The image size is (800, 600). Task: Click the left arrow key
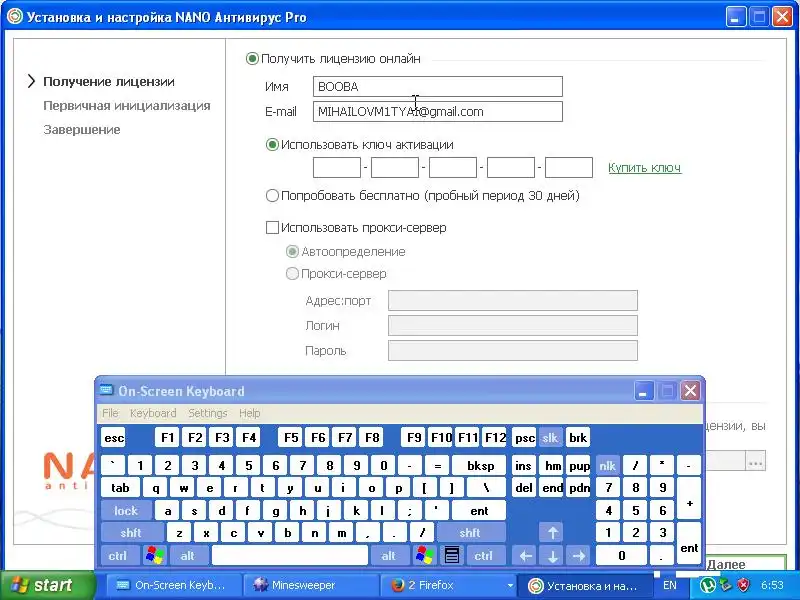pyautogui.click(x=525, y=556)
